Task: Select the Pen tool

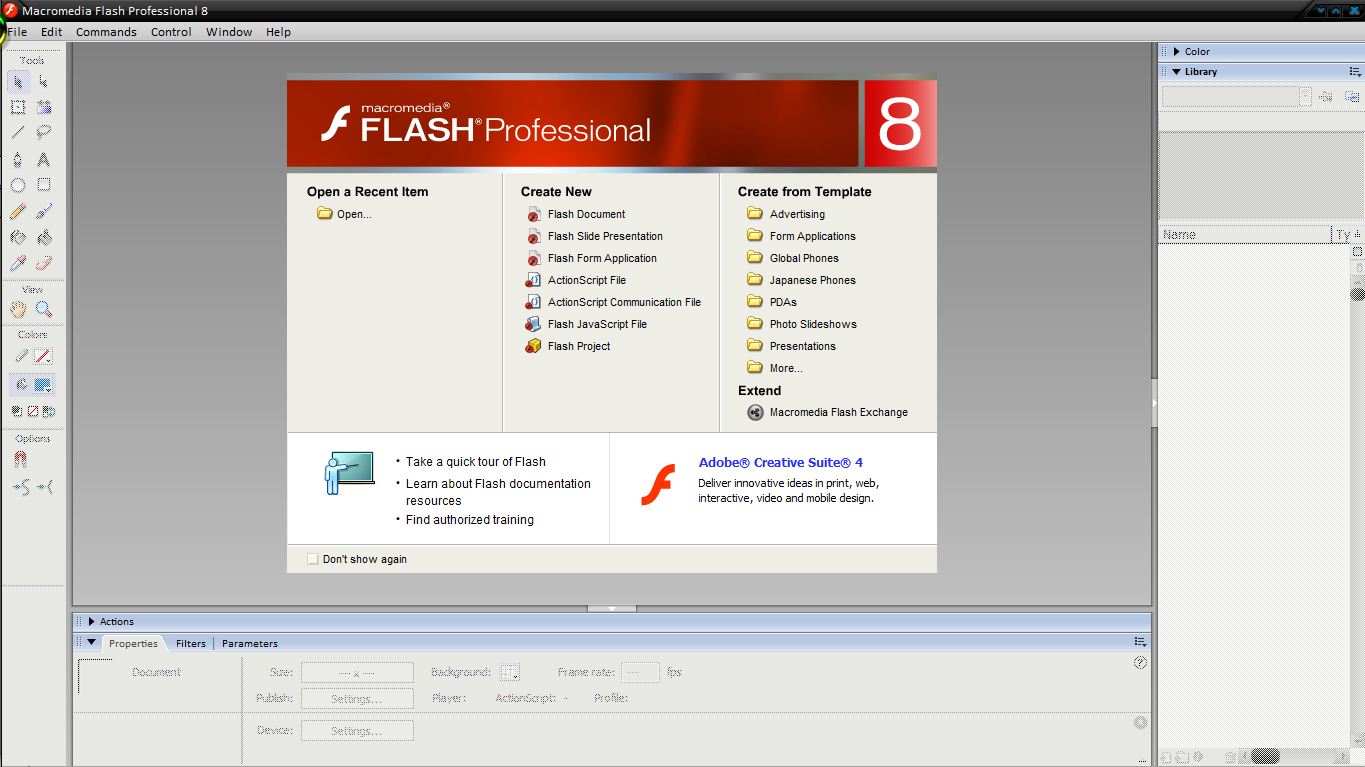Action: tap(16, 160)
